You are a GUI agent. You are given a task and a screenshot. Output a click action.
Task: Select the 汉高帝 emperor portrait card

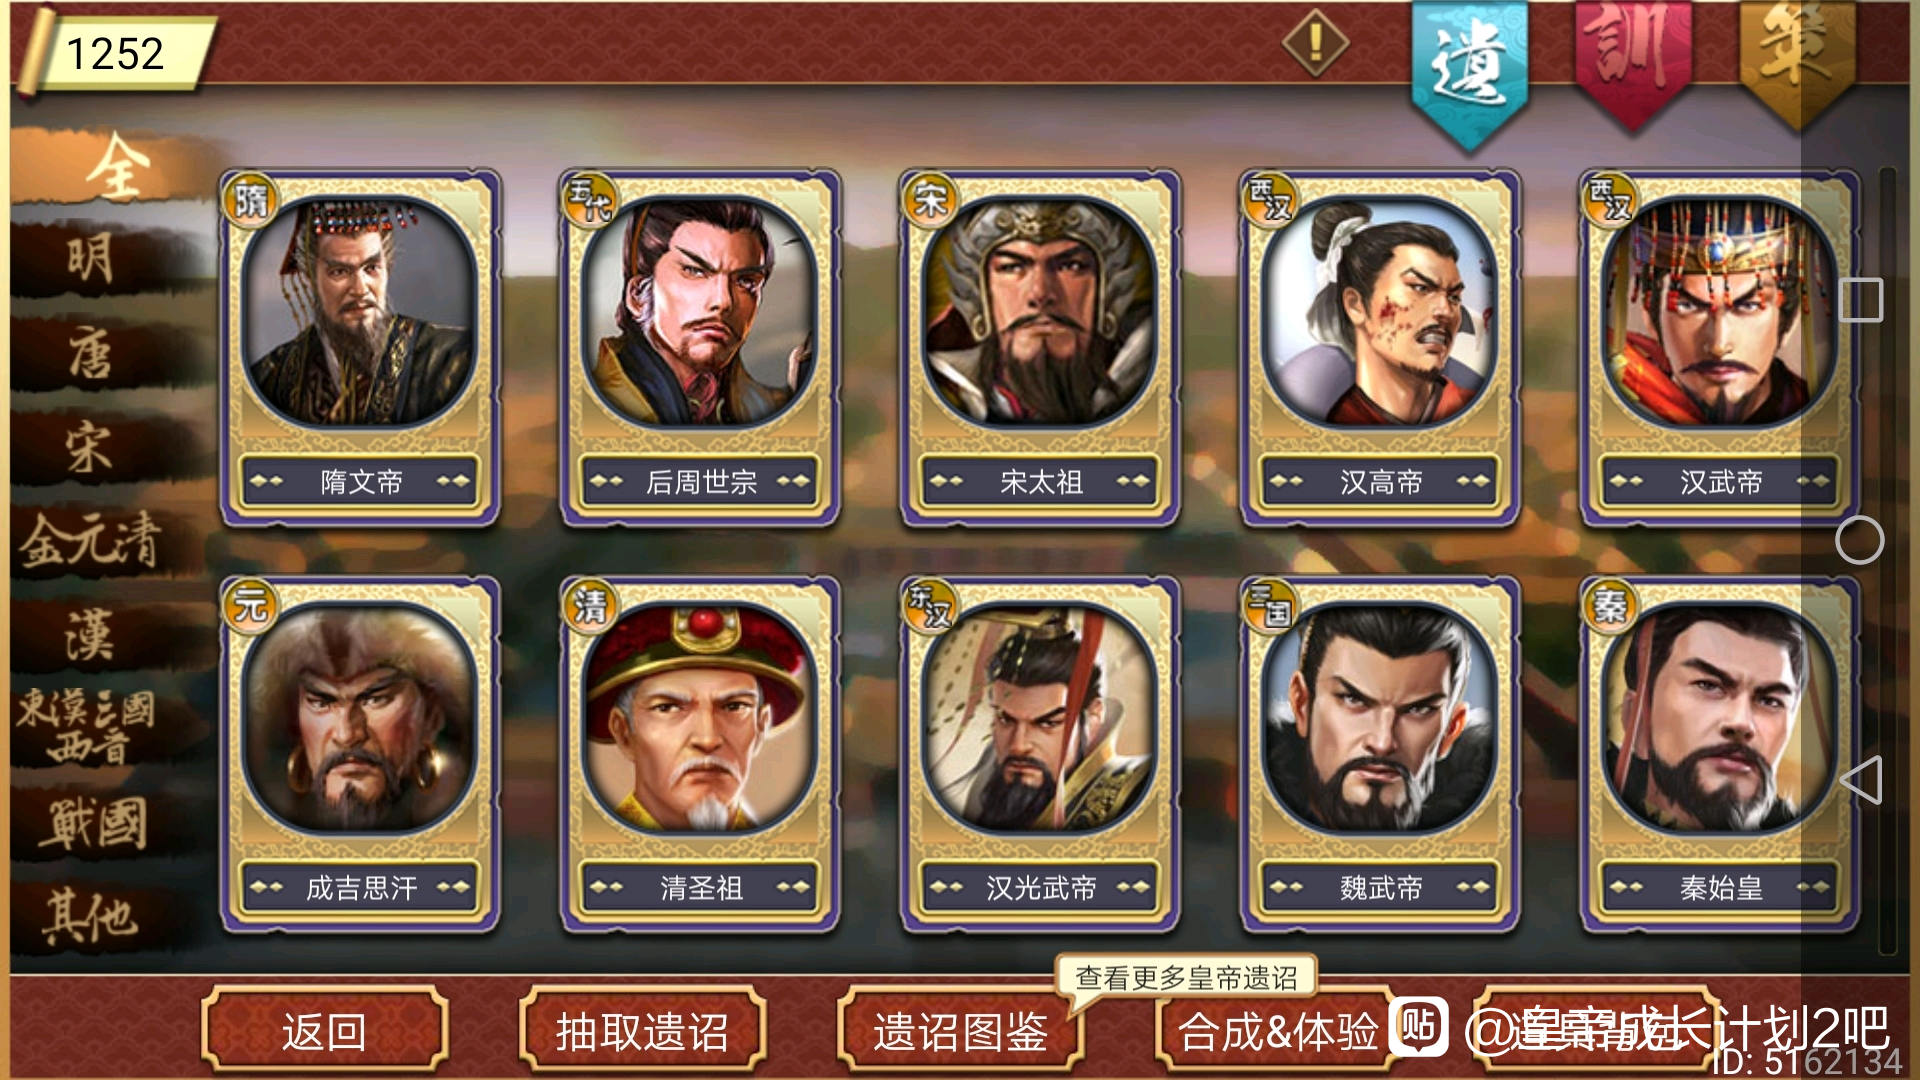tap(1380, 348)
